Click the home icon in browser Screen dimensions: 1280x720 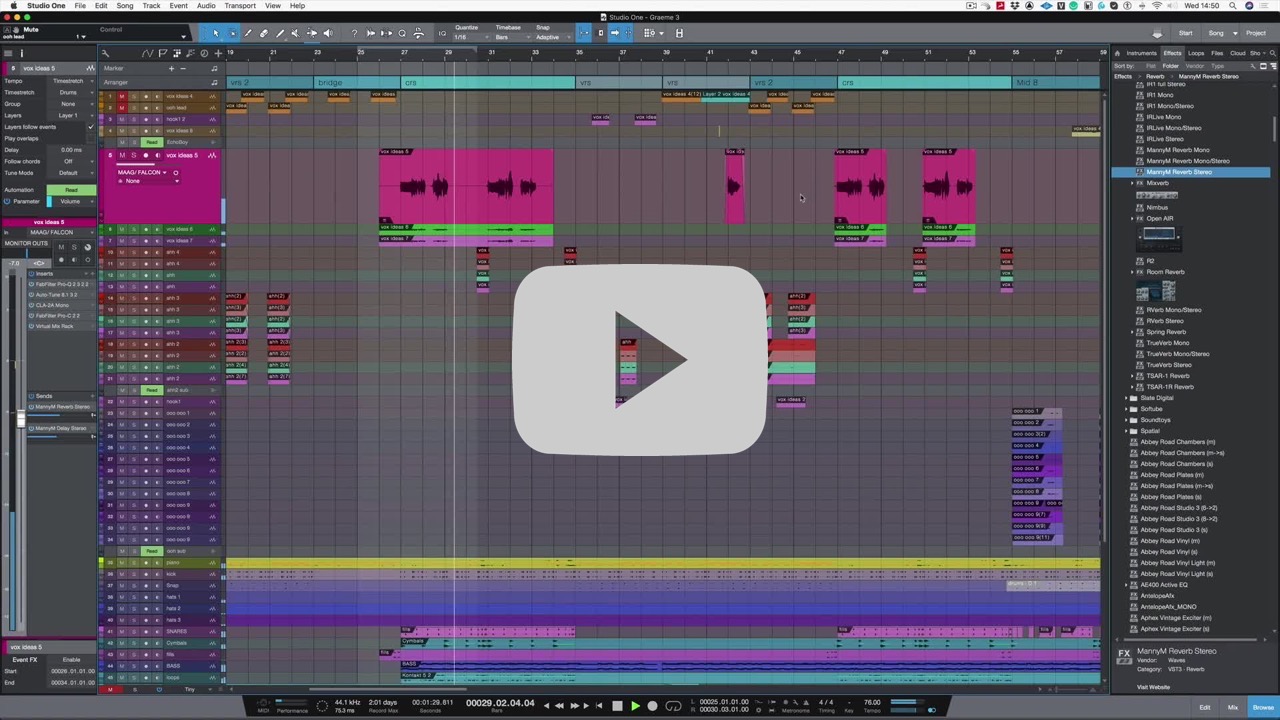[x=1119, y=53]
